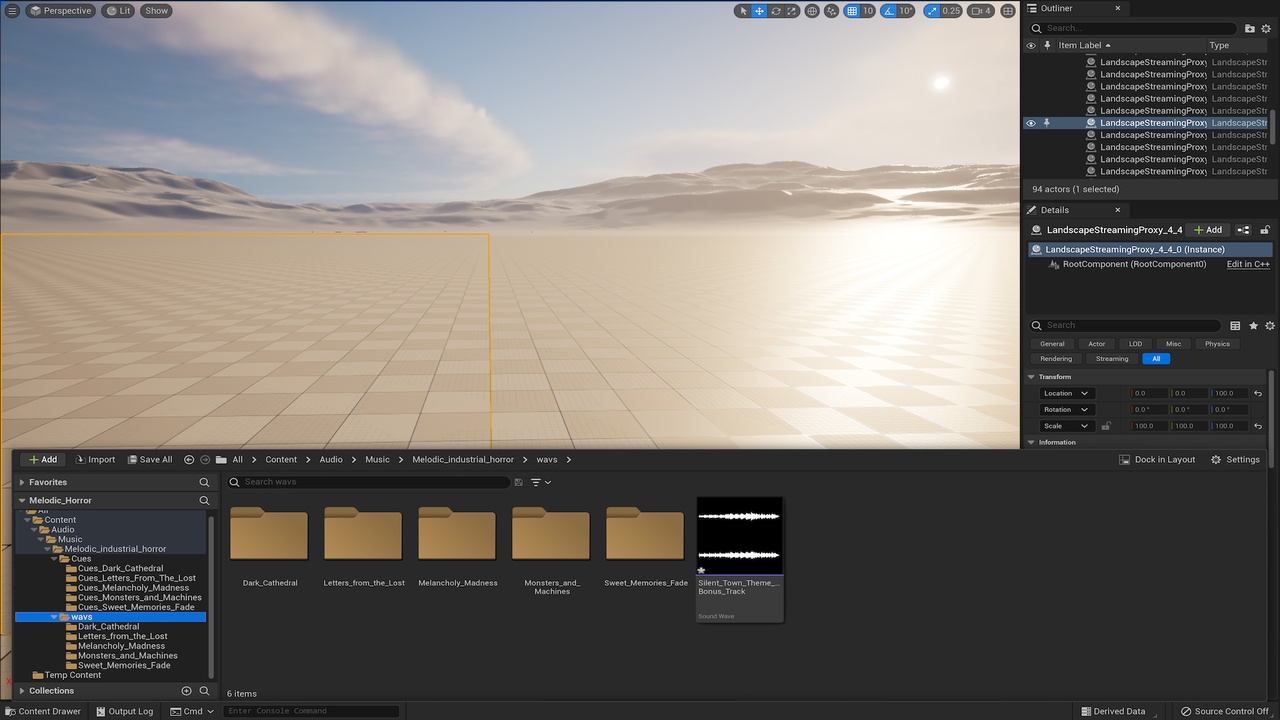Filter Details by General category
The width and height of the screenshot is (1280, 720).
tap(1052, 344)
